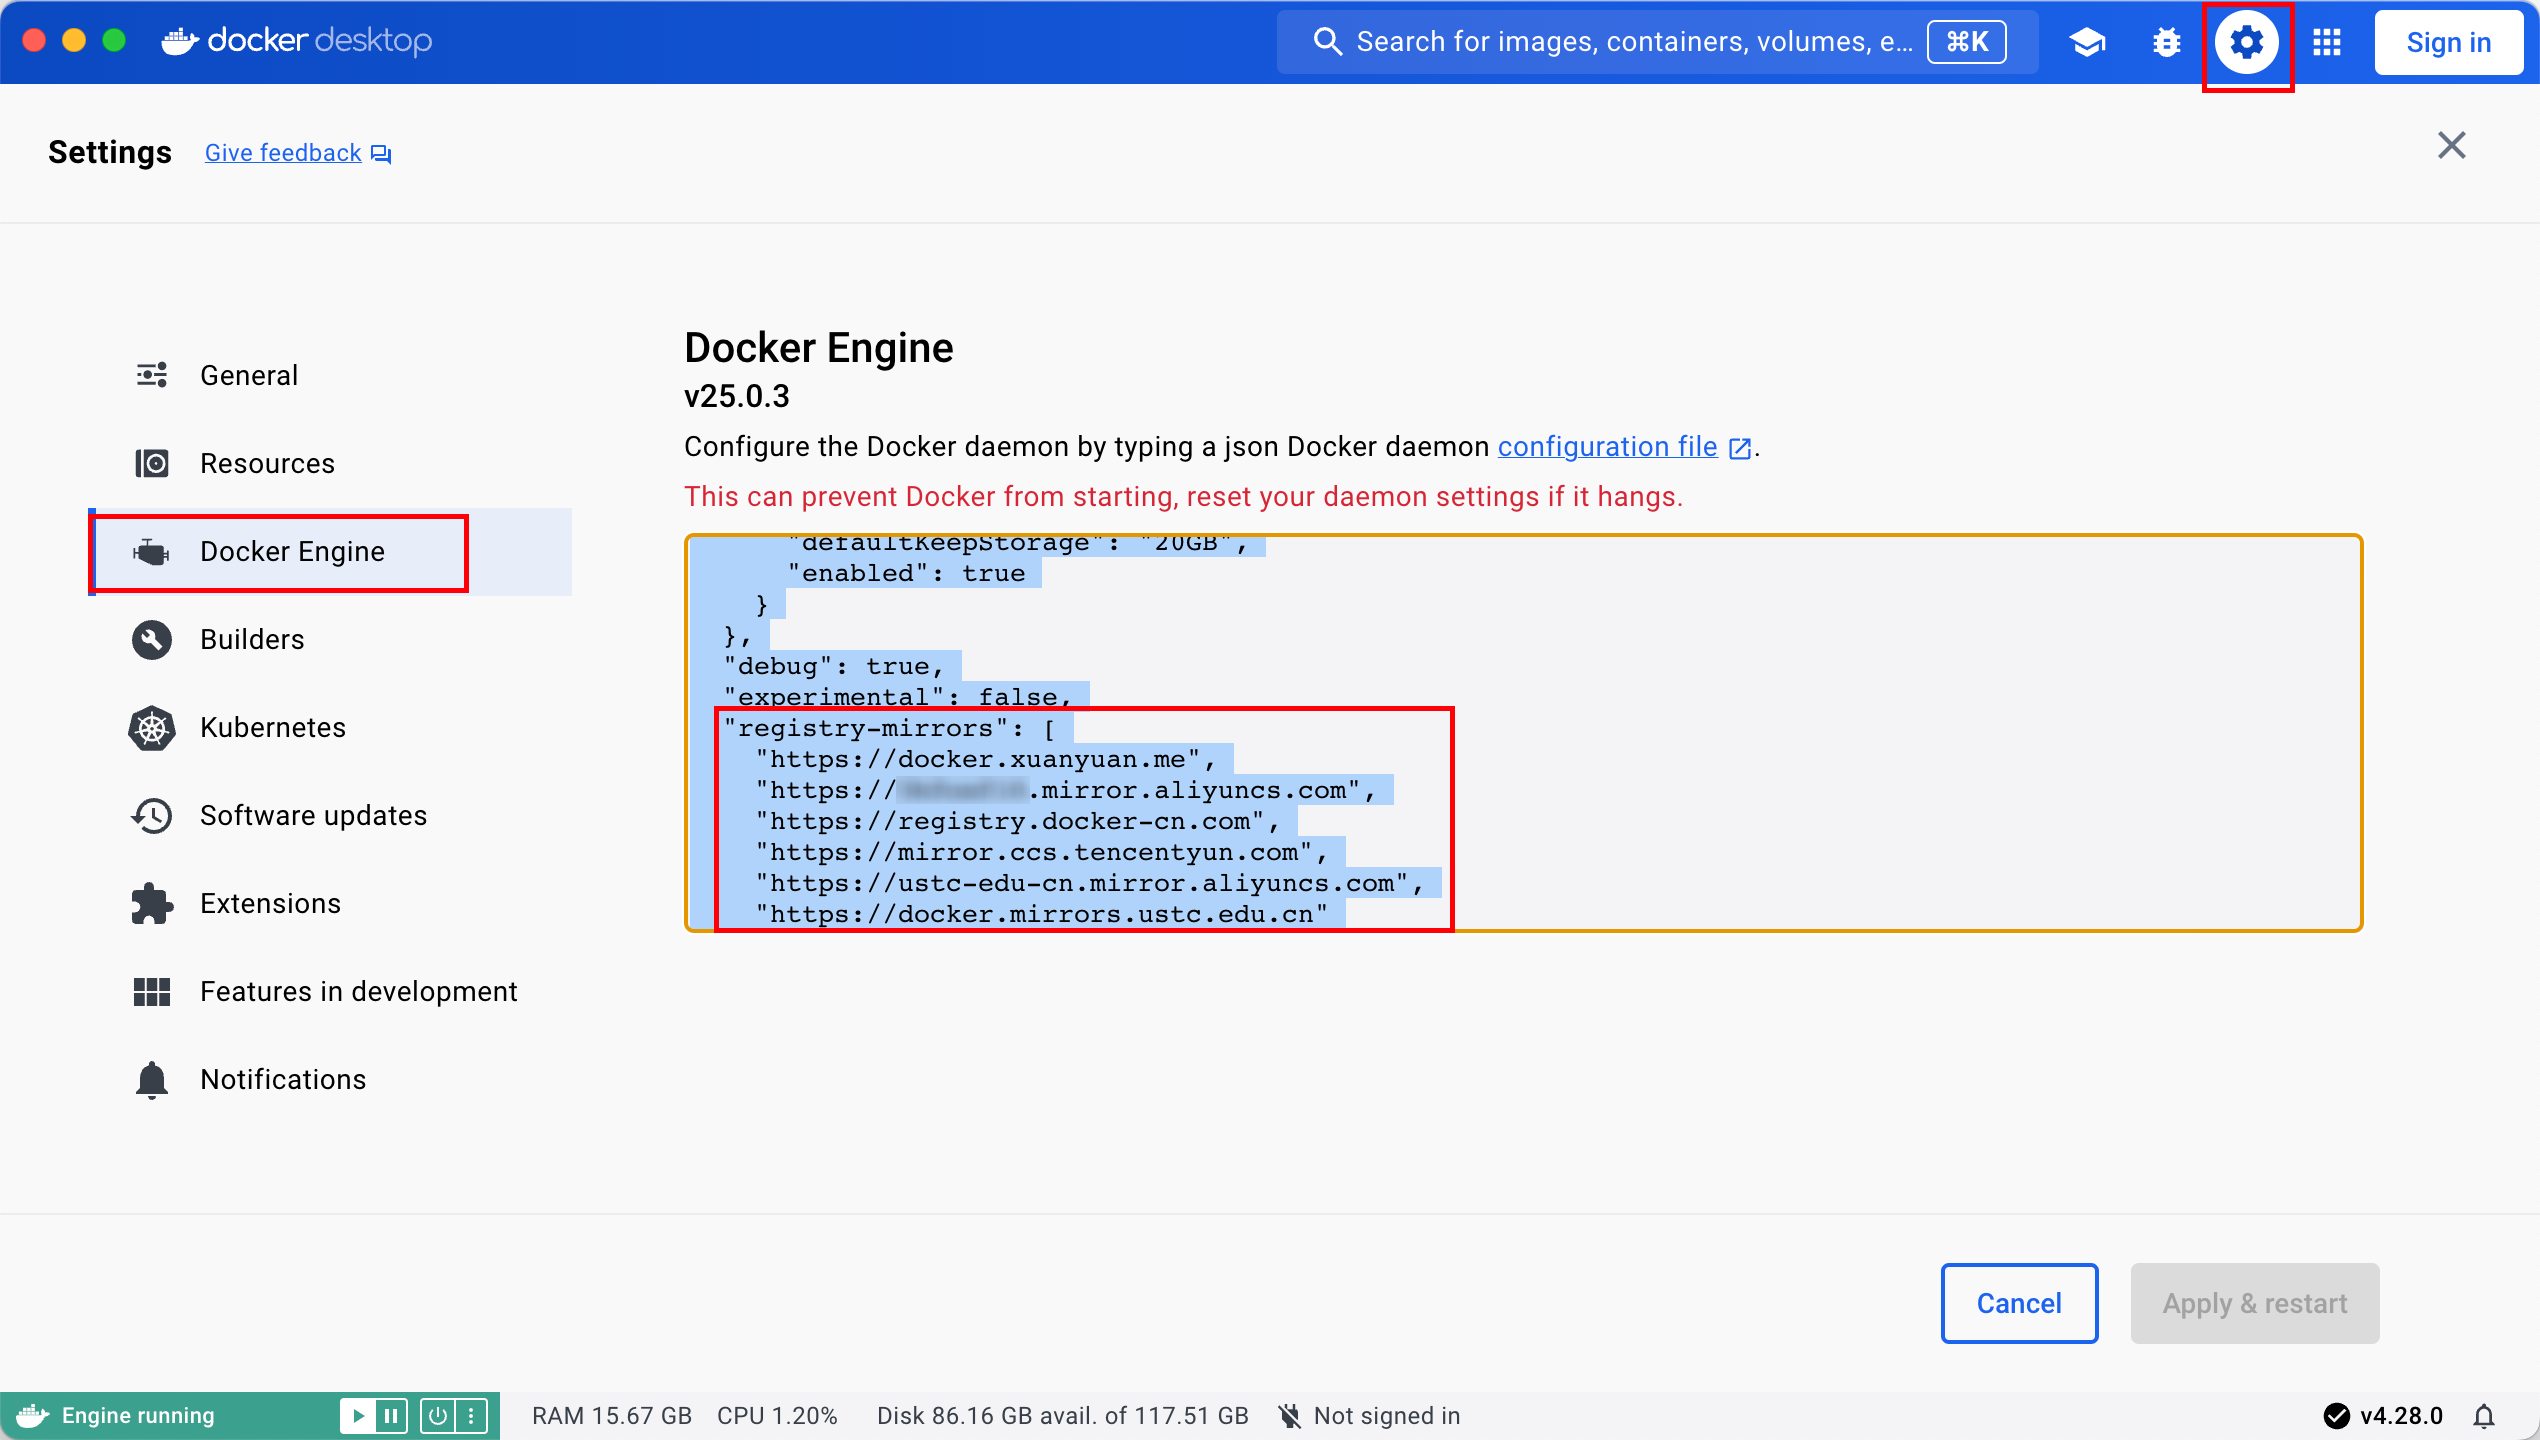2540x1440 pixels.
Task: Select Features in development tab
Action: point(330,991)
